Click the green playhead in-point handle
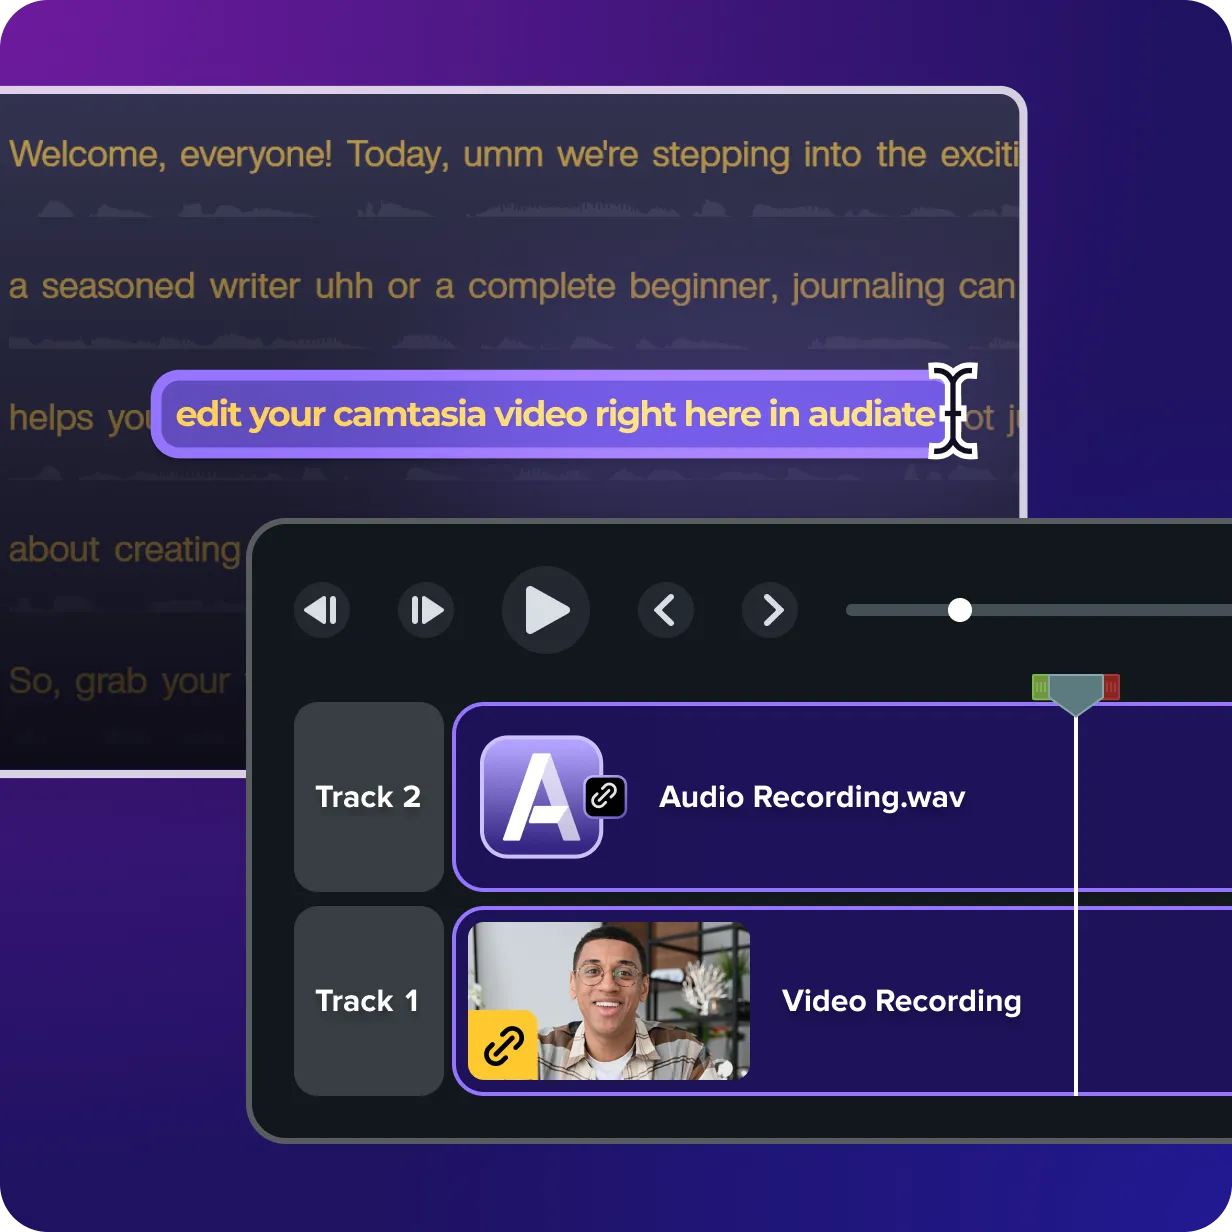Image resolution: width=1232 pixels, height=1232 pixels. 1040,687
